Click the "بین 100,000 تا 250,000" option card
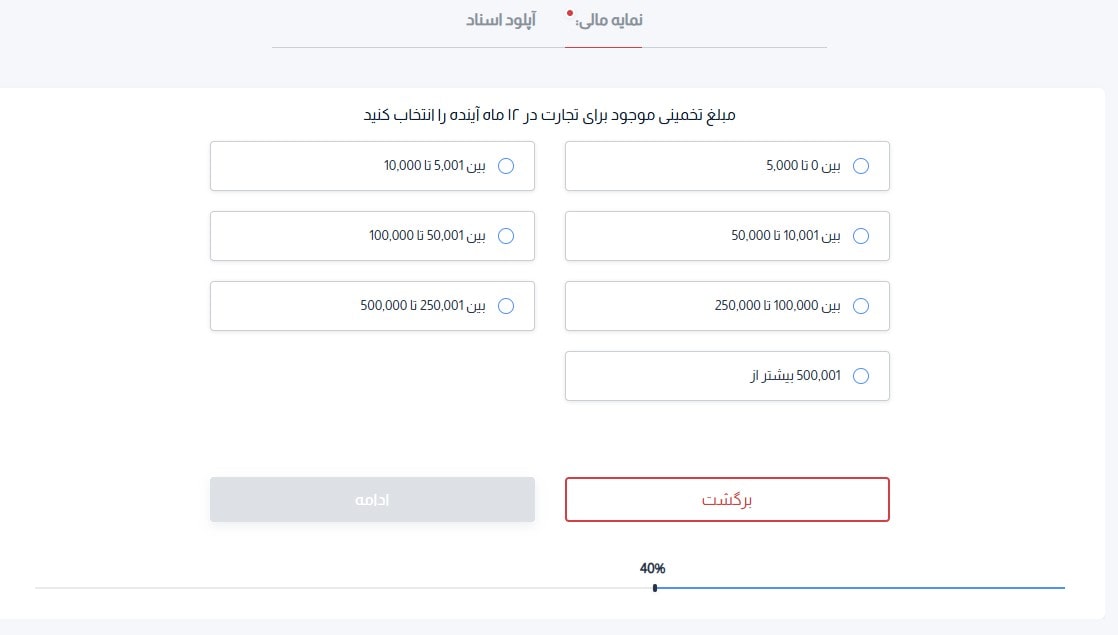Screen dimensions: 1118x635 [727, 306]
